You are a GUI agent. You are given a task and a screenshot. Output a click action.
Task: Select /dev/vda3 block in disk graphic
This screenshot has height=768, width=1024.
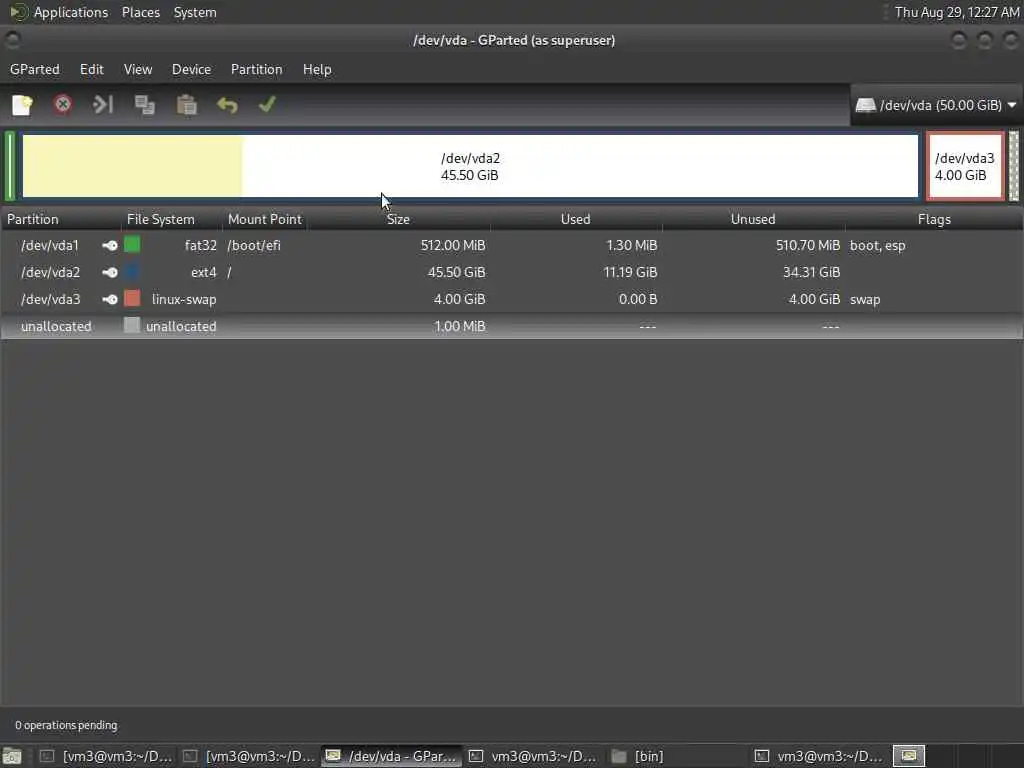(x=965, y=166)
